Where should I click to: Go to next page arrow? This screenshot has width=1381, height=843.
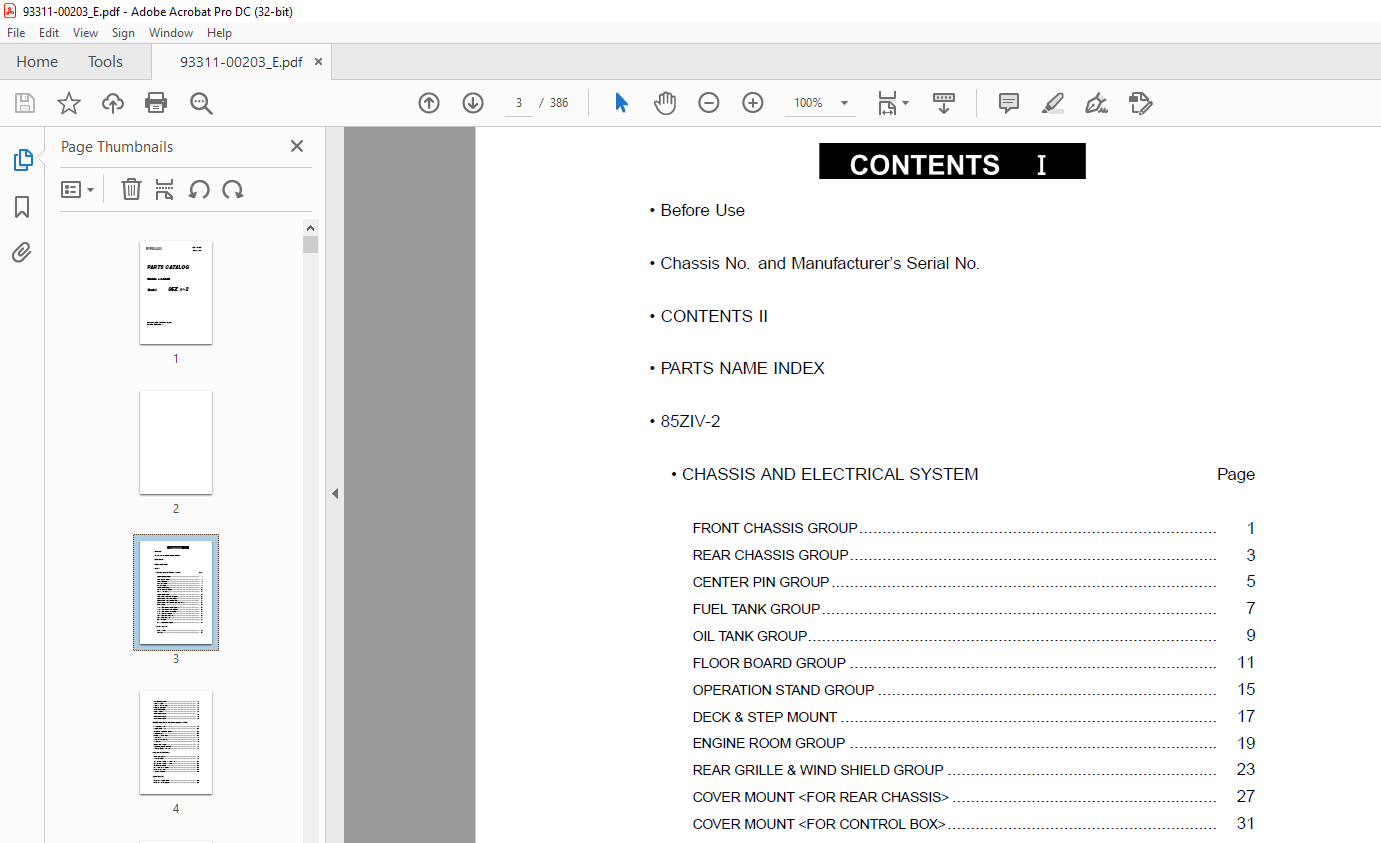pyautogui.click(x=473, y=103)
